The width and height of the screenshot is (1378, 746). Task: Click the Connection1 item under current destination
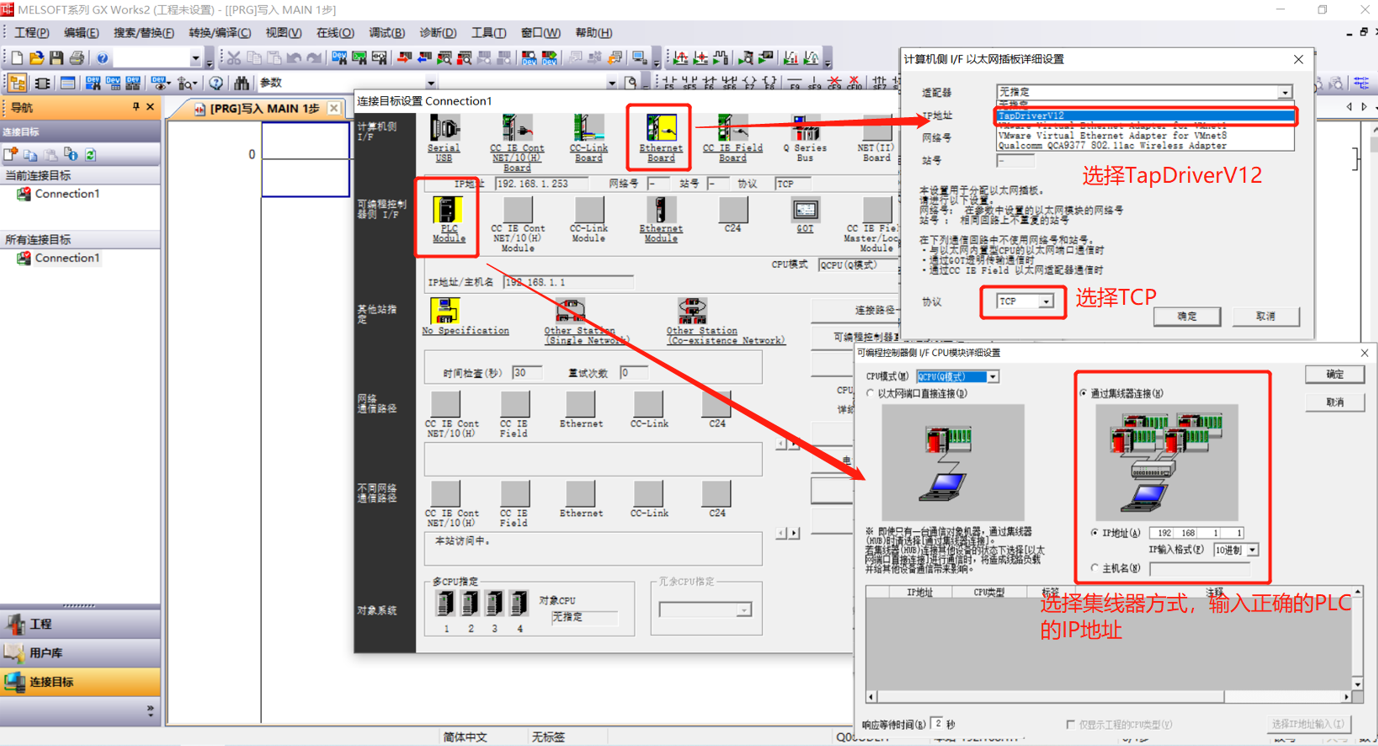pos(67,194)
